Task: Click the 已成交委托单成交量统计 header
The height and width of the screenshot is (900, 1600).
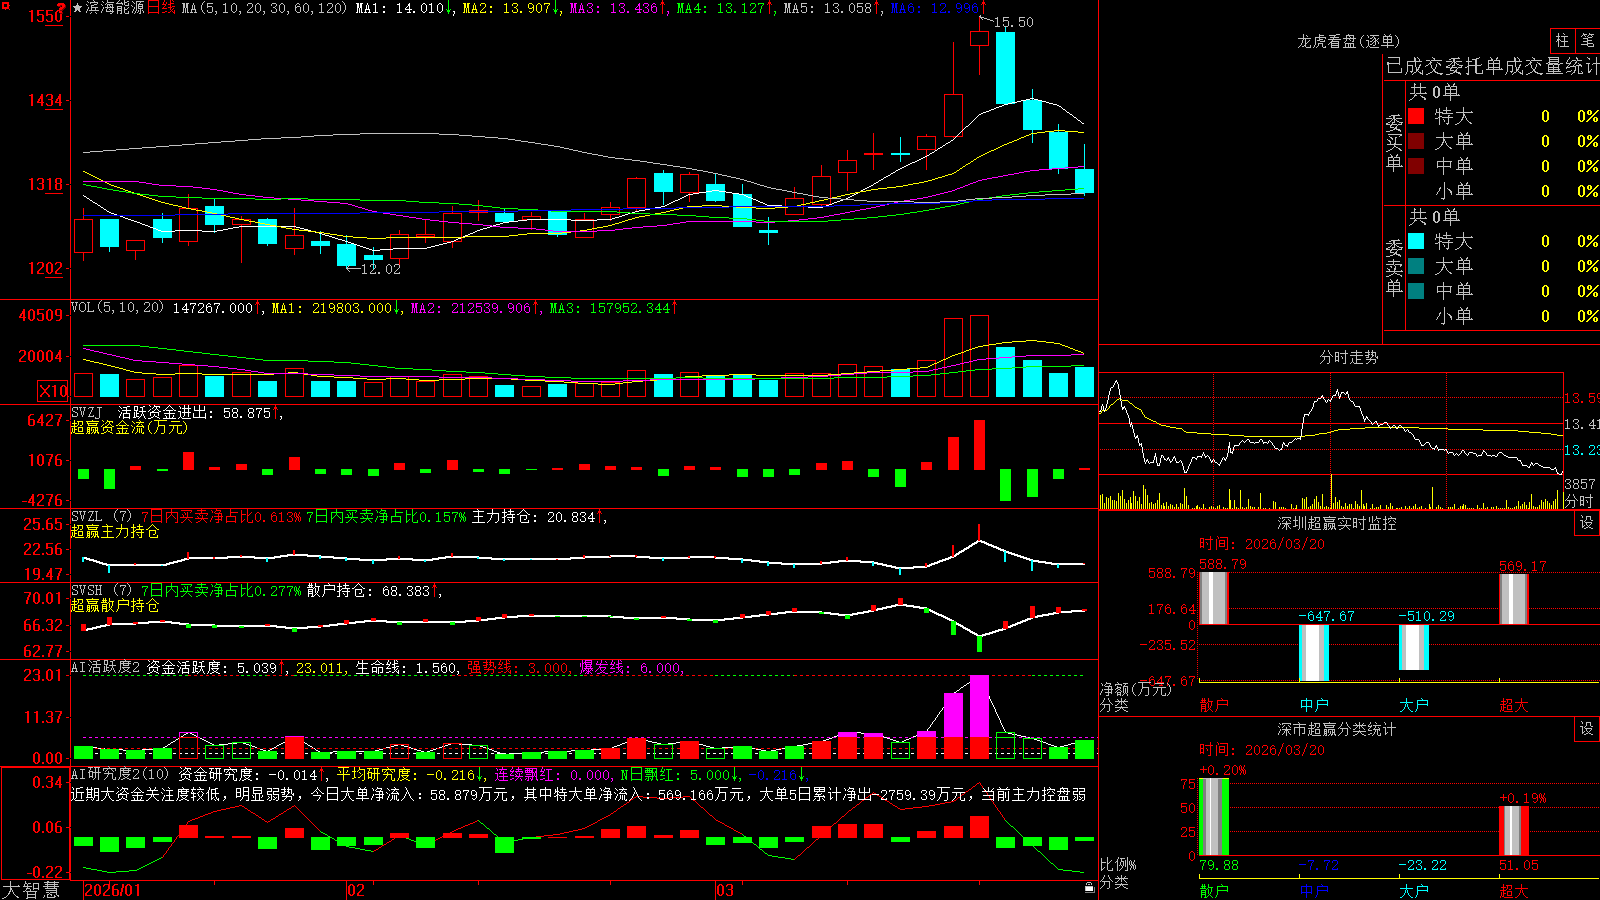Action: coord(1492,66)
